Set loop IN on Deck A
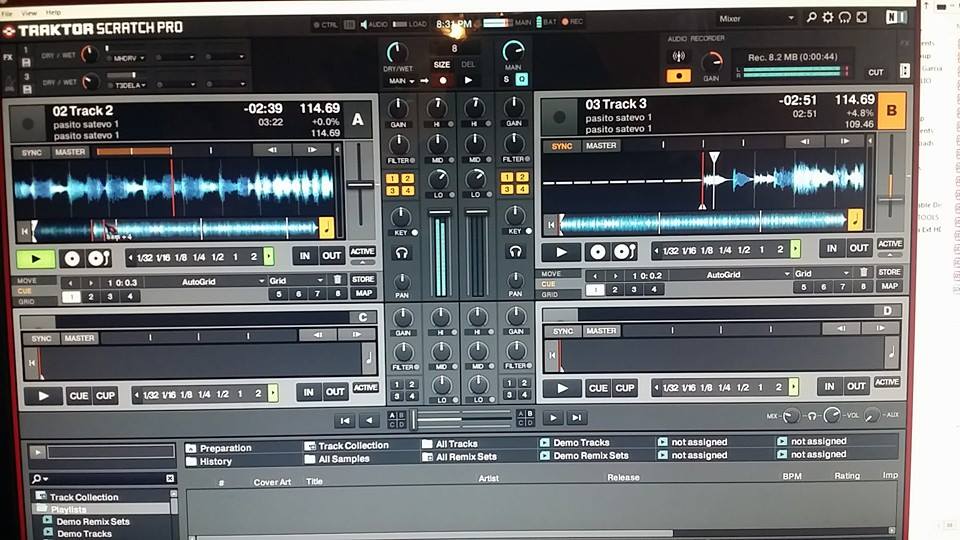 [304, 256]
